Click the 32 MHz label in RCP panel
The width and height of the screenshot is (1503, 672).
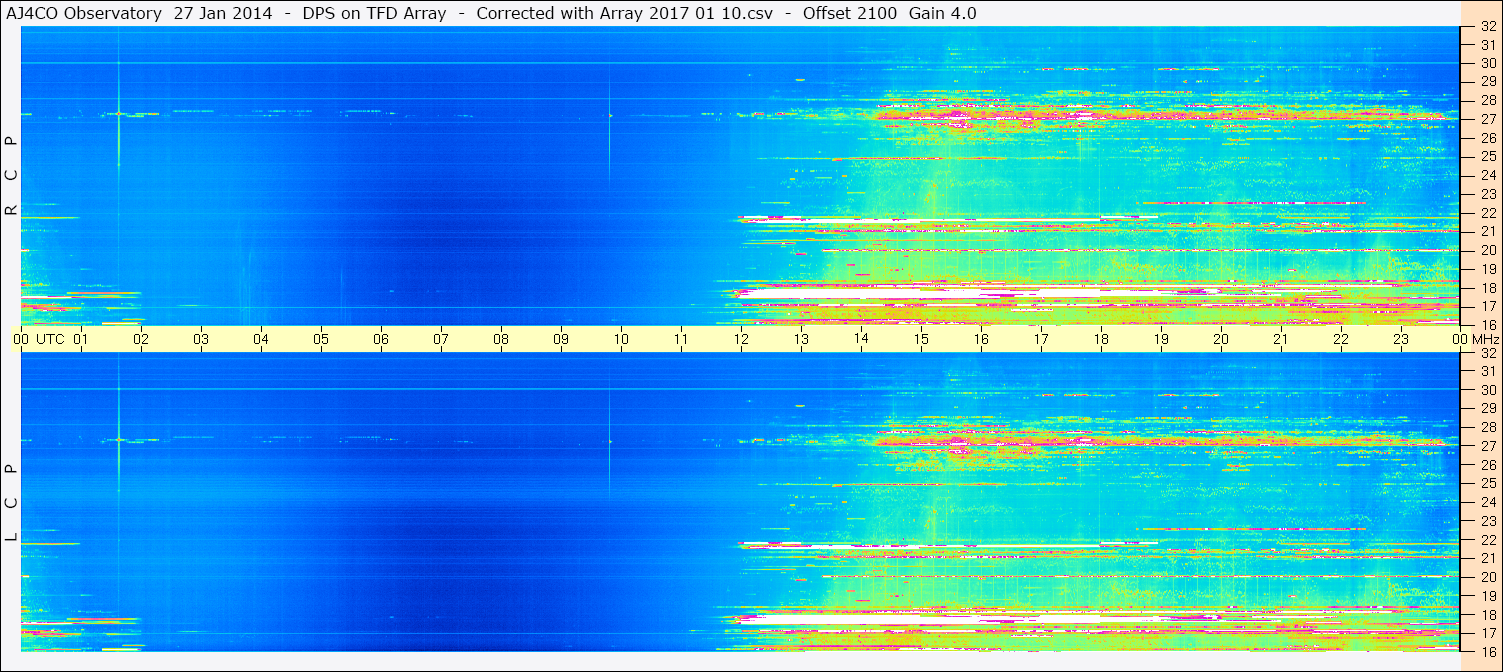pos(1488,26)
